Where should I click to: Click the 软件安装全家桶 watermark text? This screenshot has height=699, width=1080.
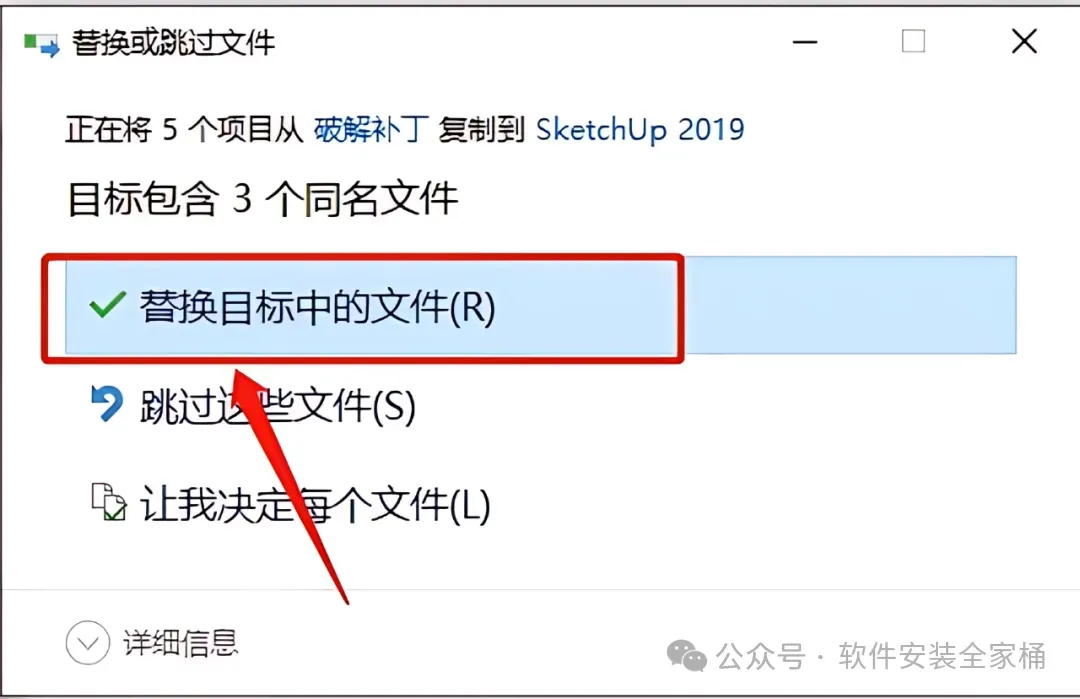click(942, 656)
